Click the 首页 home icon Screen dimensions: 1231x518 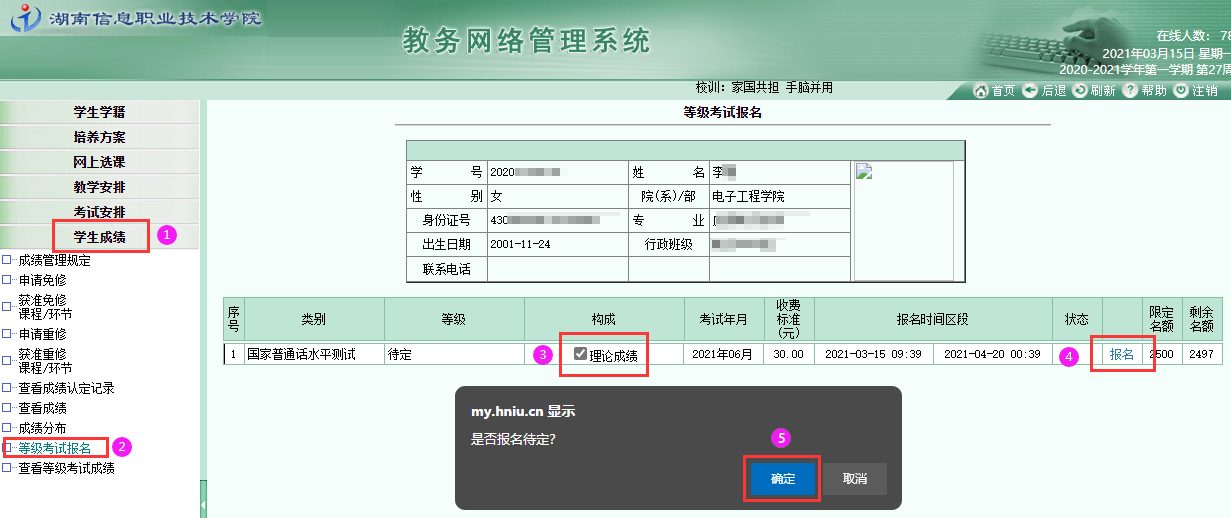click(981, 90)
